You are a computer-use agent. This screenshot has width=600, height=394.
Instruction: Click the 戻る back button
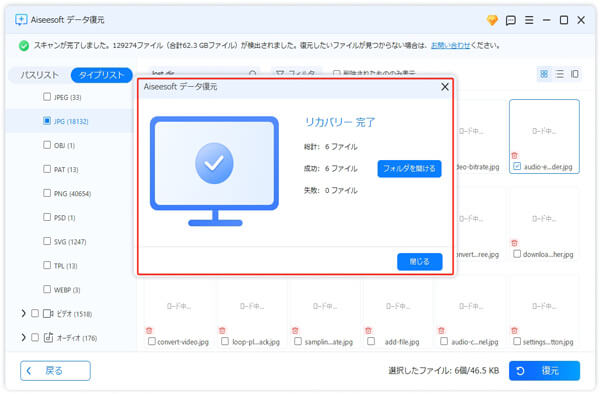[x=55, y=371]
